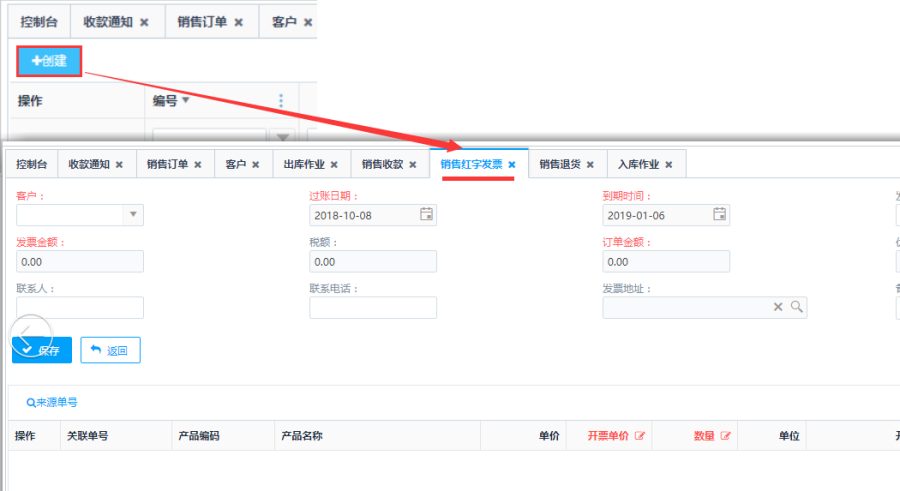The image size is (900, 491).
Task: Expand the 客户 dropdown
Action: [133, 214]
